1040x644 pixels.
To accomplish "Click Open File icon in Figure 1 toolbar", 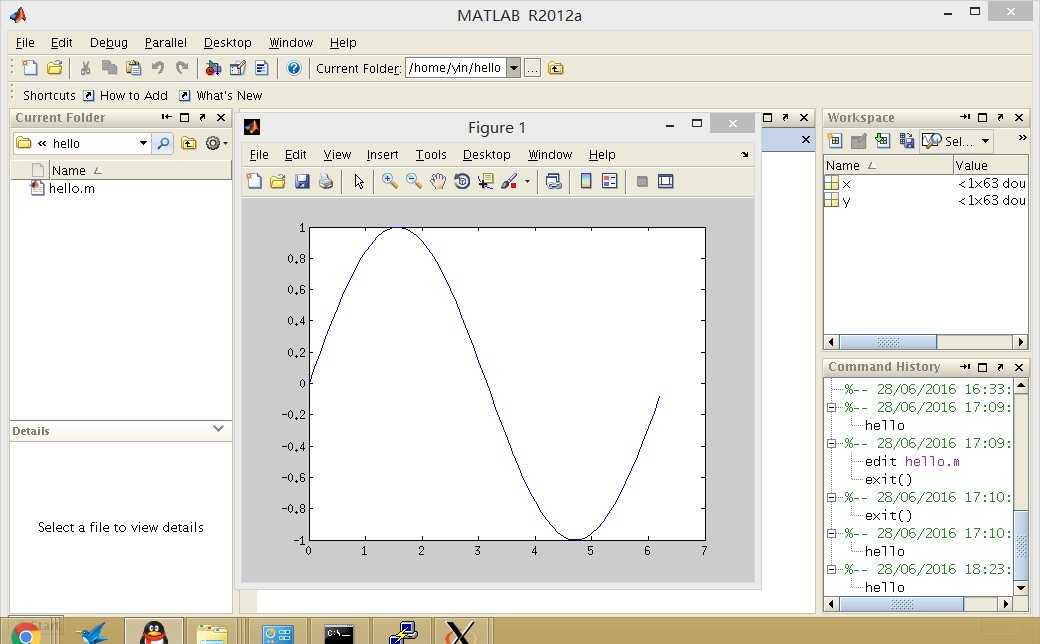I will (278, 181).
